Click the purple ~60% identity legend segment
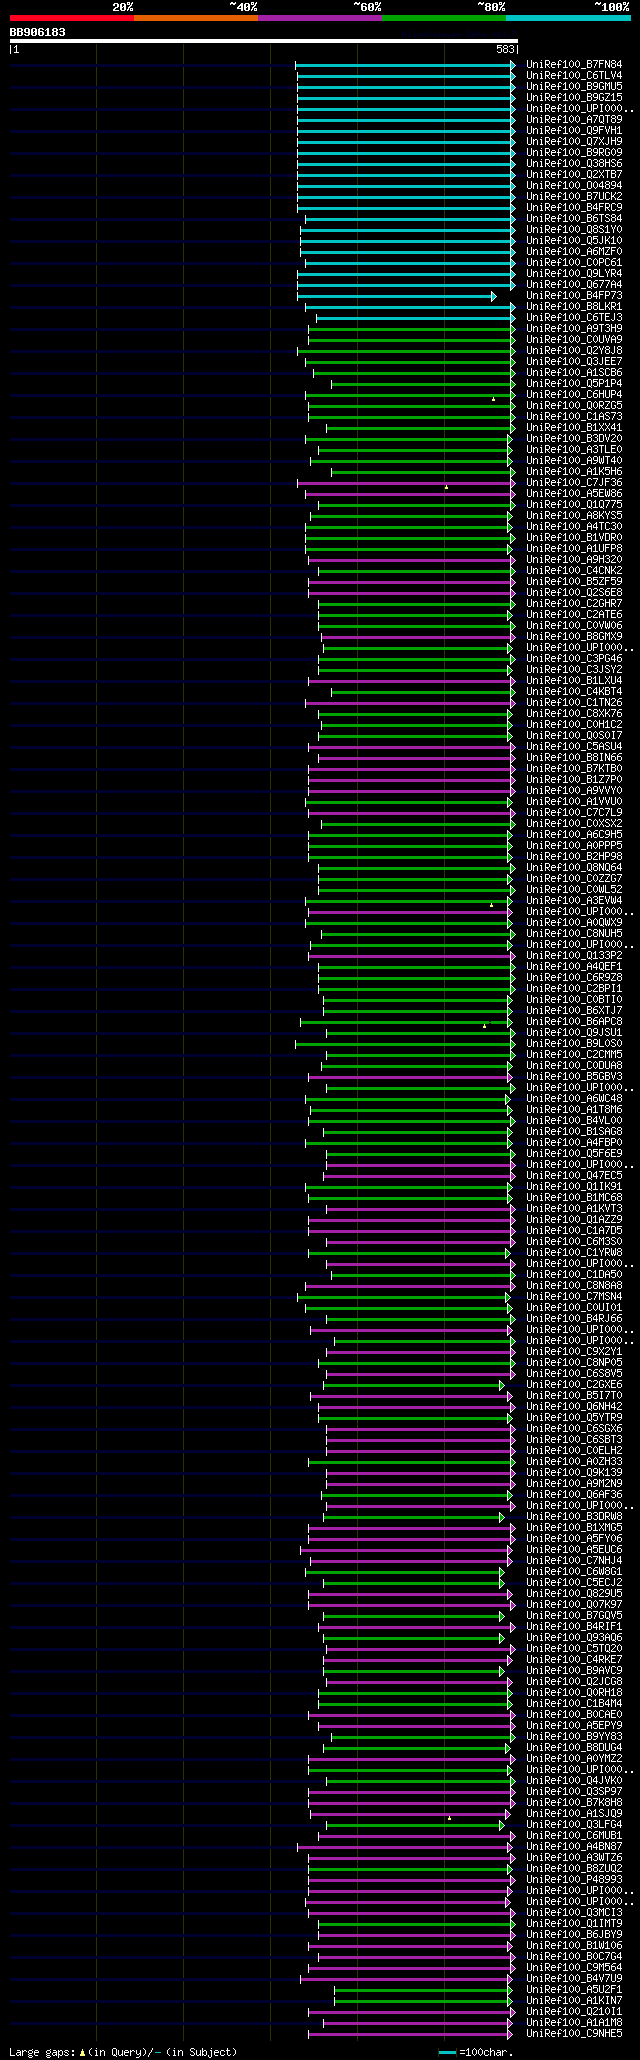This screenshot has width=640, height=2060. pyautogui.click(x=320, y=18)
